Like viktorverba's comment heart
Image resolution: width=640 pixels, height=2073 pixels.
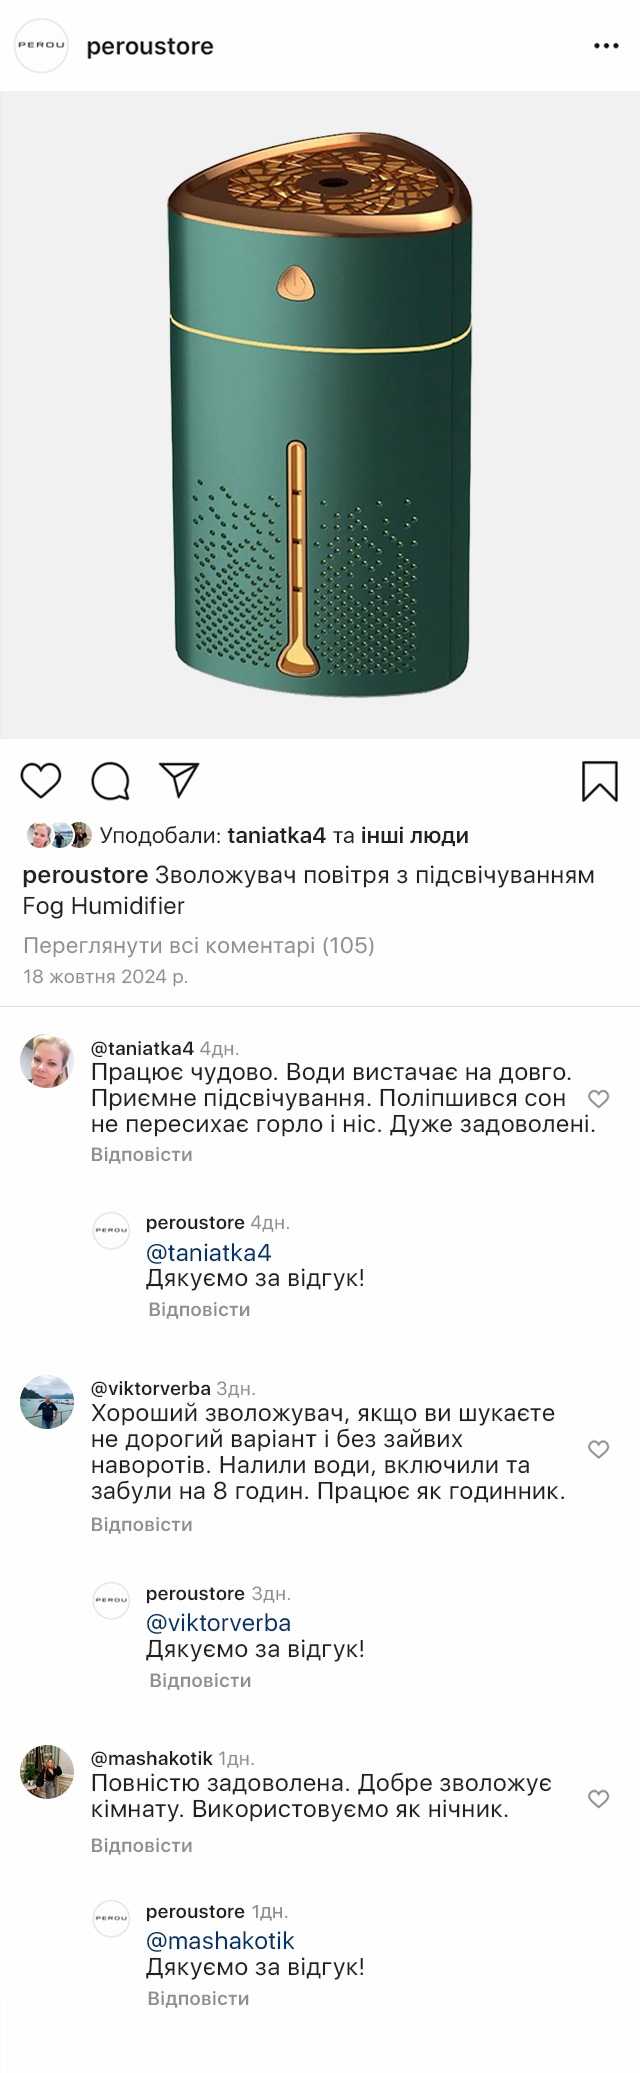tap(598, 1449)
